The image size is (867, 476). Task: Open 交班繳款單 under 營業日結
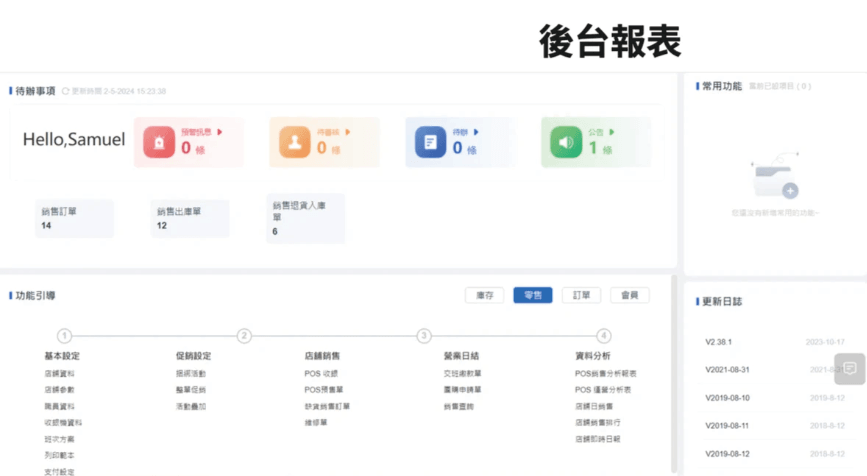click(x=462, y=374)
